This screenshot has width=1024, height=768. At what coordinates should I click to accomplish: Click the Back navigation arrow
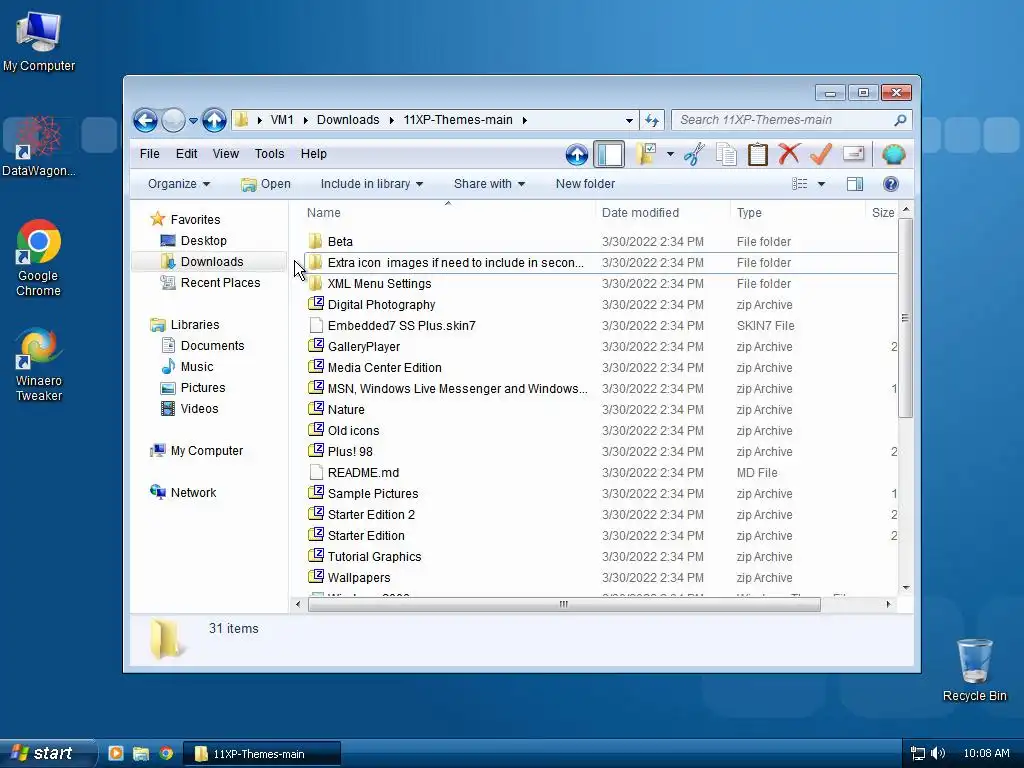(x=145, y=120)
